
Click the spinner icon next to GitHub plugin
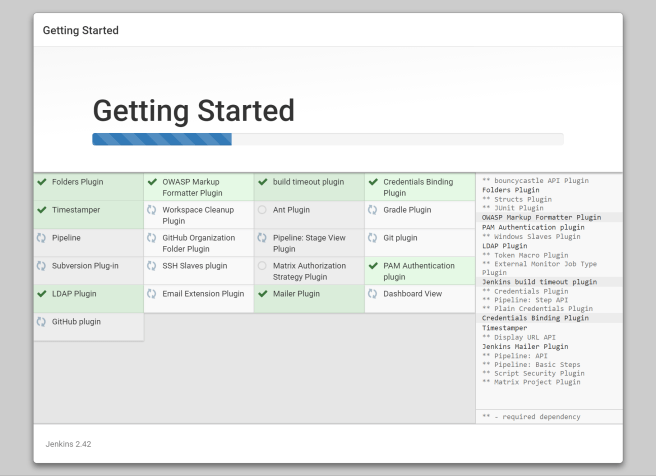coord(42,322)
